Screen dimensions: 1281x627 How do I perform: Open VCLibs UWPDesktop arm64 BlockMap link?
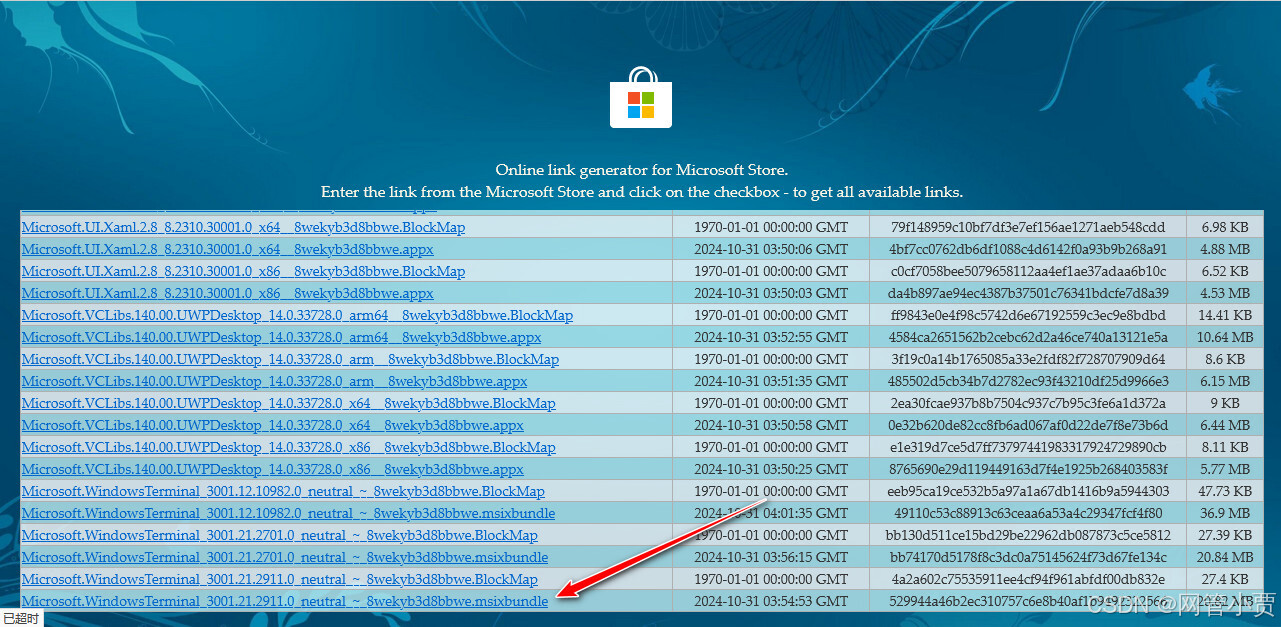click(297, 315)
